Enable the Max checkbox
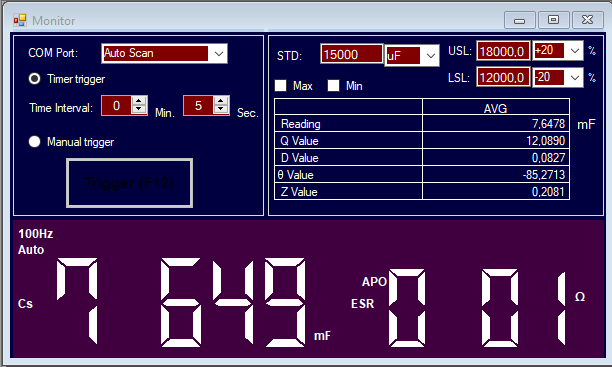The height and width of the screenshot is (367, 612). click(281, 86)
